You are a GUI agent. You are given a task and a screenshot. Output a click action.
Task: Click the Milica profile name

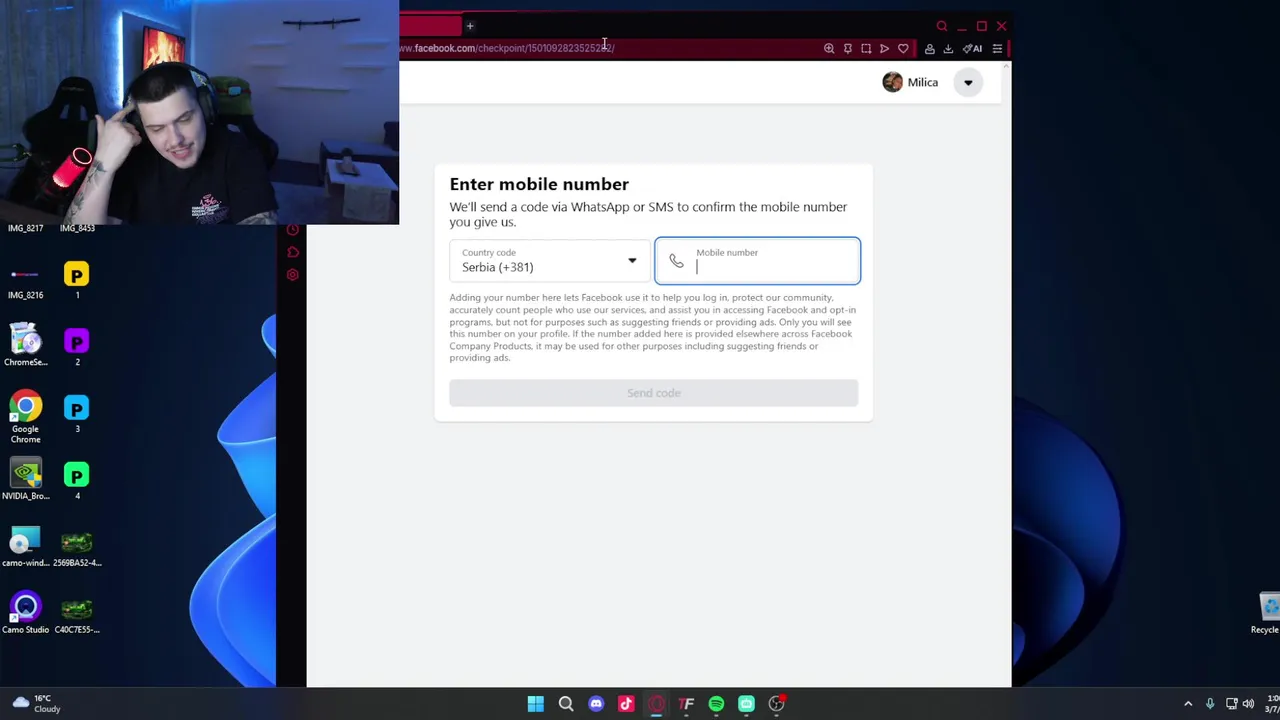click(923, 82)
